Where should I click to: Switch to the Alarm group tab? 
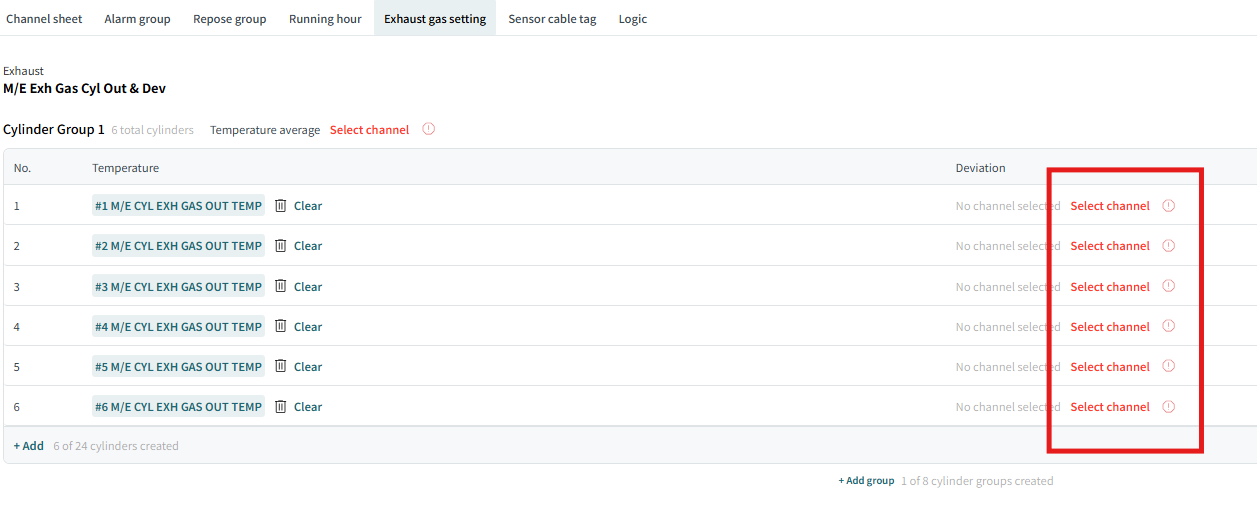pos(137,19)
